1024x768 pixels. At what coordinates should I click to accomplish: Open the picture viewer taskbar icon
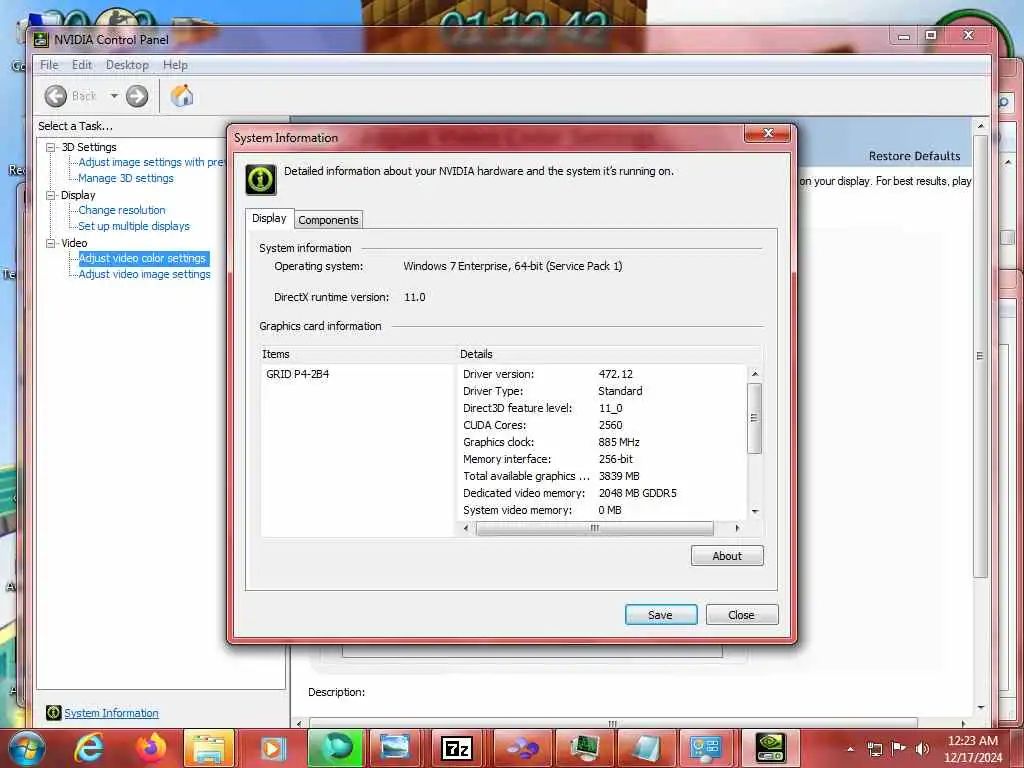coord(395,748)
